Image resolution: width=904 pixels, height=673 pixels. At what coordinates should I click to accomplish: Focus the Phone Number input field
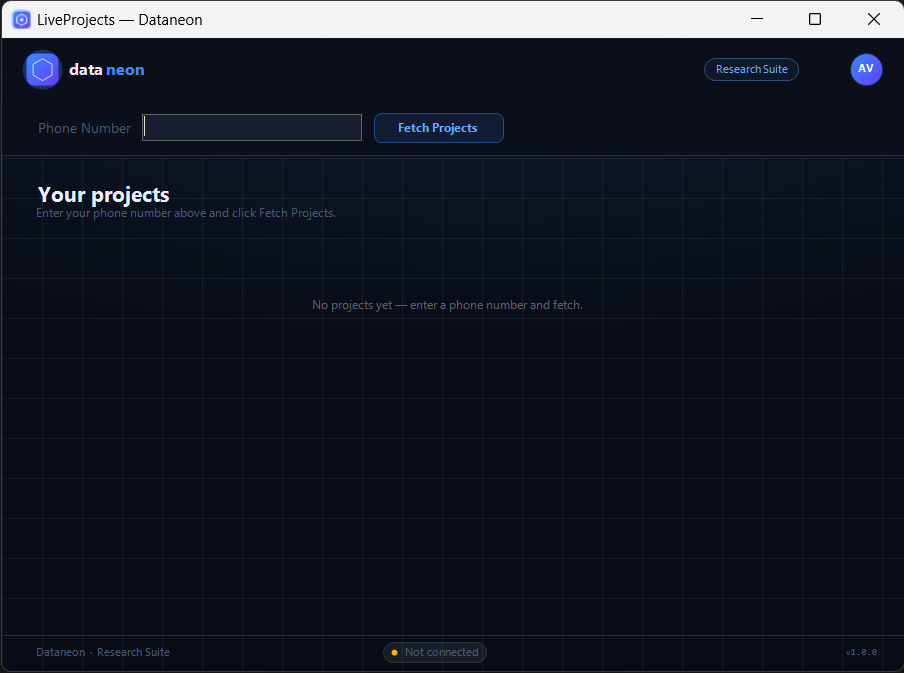252,127
